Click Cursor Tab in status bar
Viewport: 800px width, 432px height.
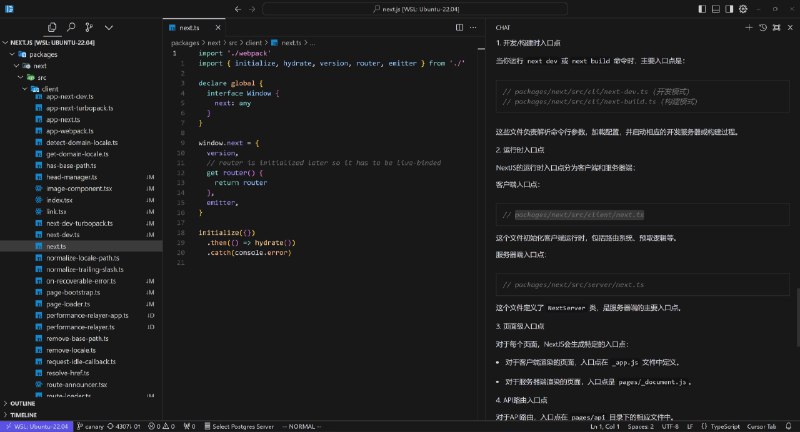pos(761,426)
